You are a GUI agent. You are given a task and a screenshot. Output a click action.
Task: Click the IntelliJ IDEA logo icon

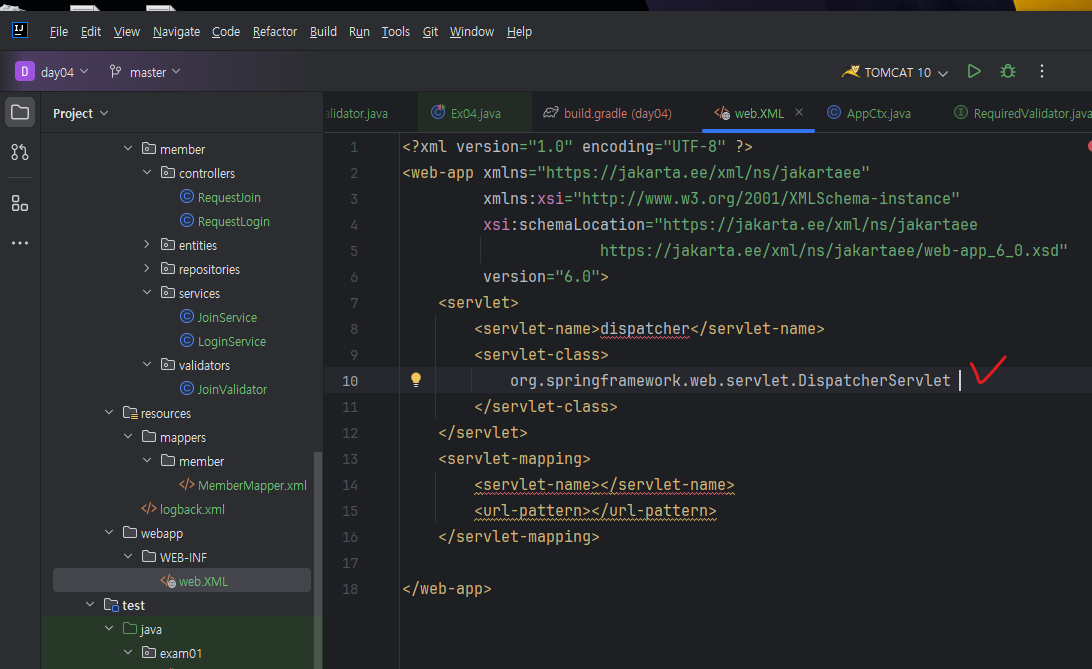click(20, 30)
